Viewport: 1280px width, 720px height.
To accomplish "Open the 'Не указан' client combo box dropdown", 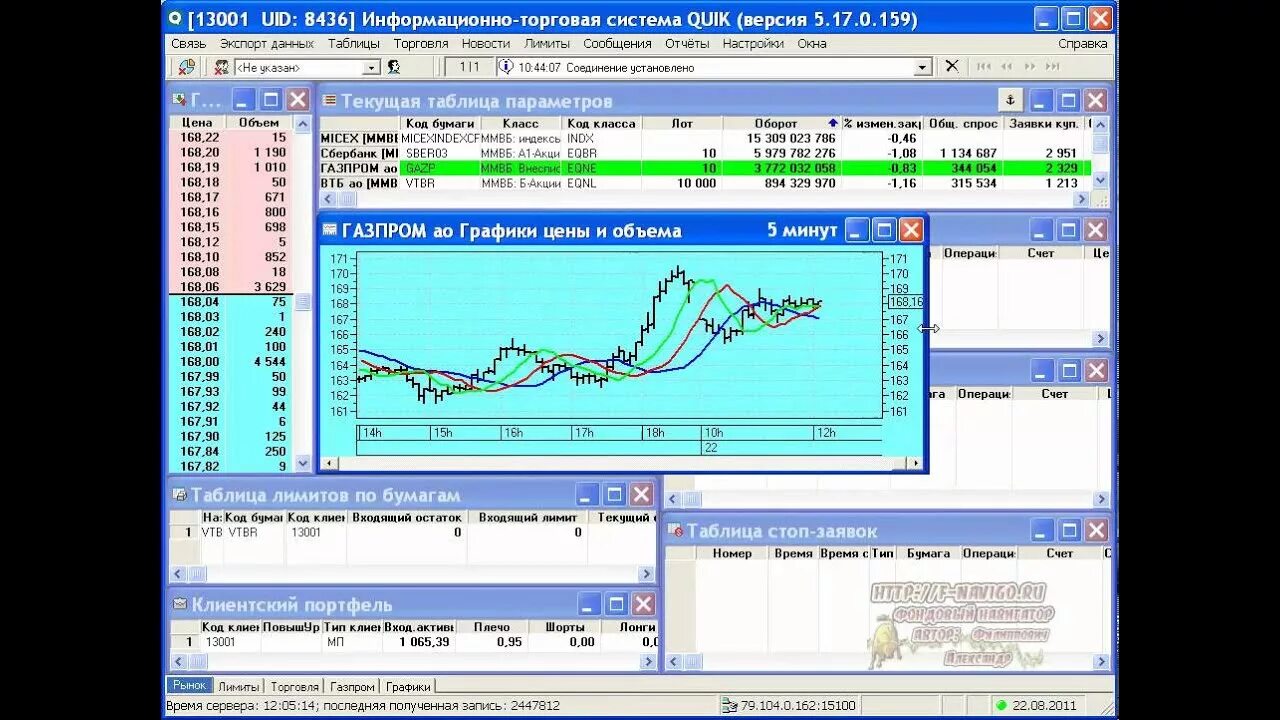I will [371, 67].
